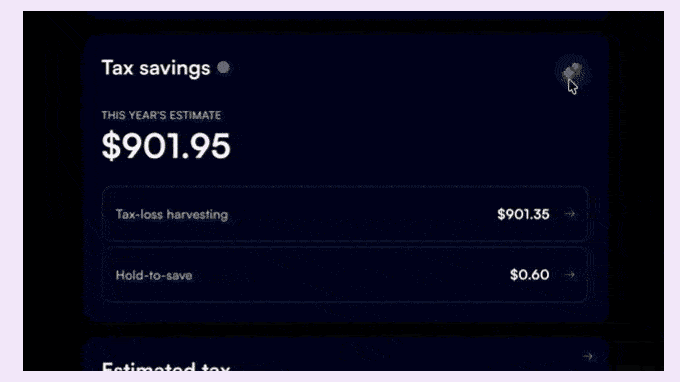Click the $901.95 yearly estimate total
This screenshot has width=680, height=382.
pyautogui.click(x=166, y=146)
